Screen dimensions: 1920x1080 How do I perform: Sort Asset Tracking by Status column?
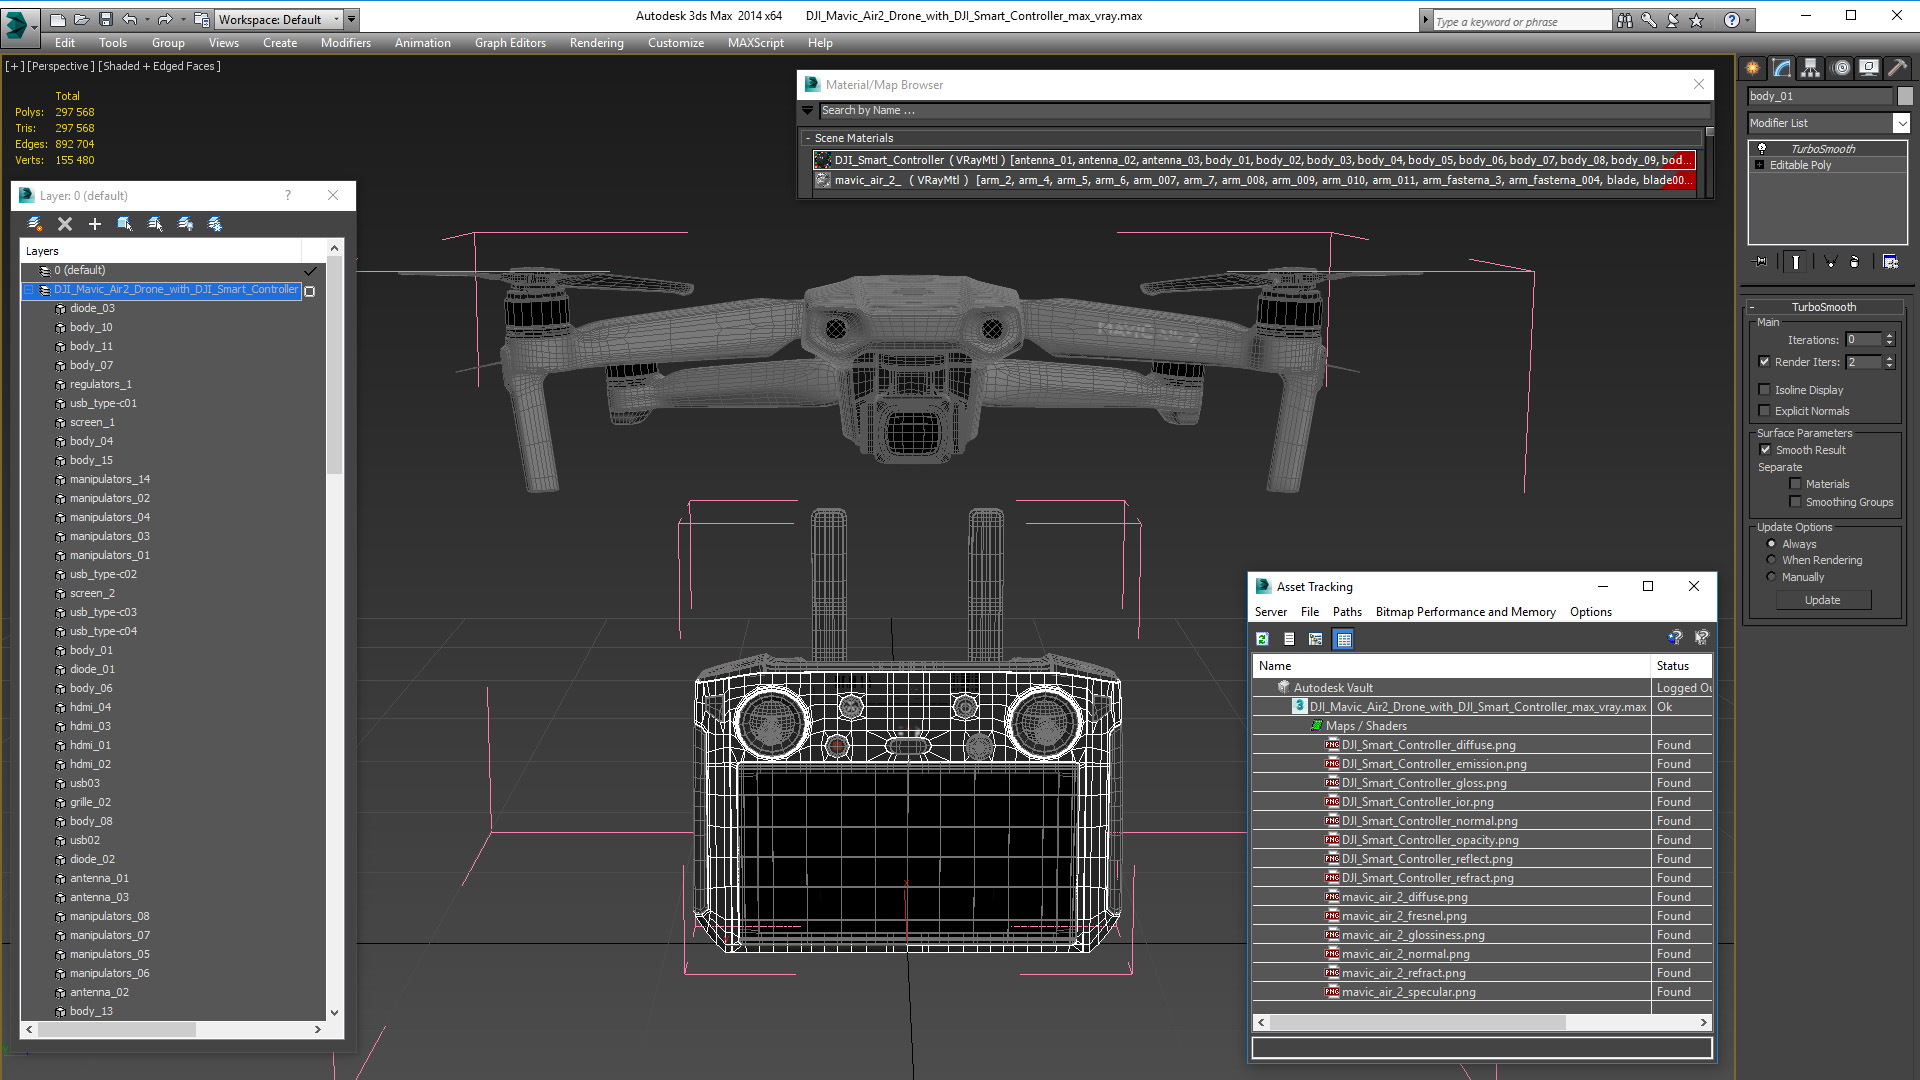(1681, 666)
